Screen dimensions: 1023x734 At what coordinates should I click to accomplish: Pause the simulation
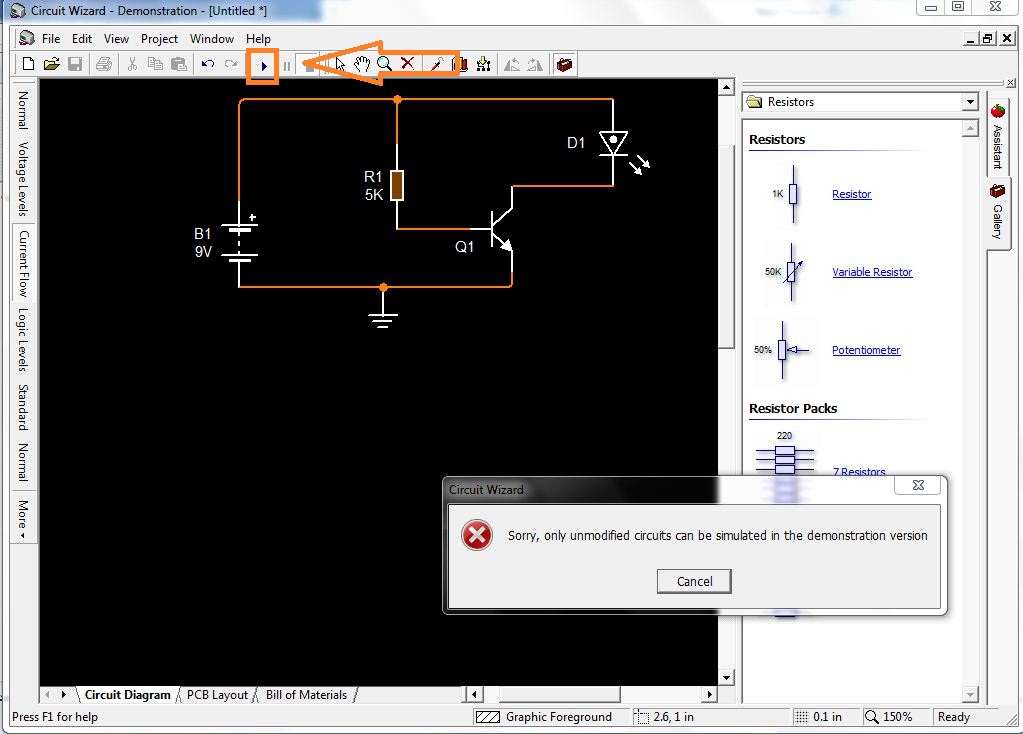(x=286, y=66)
